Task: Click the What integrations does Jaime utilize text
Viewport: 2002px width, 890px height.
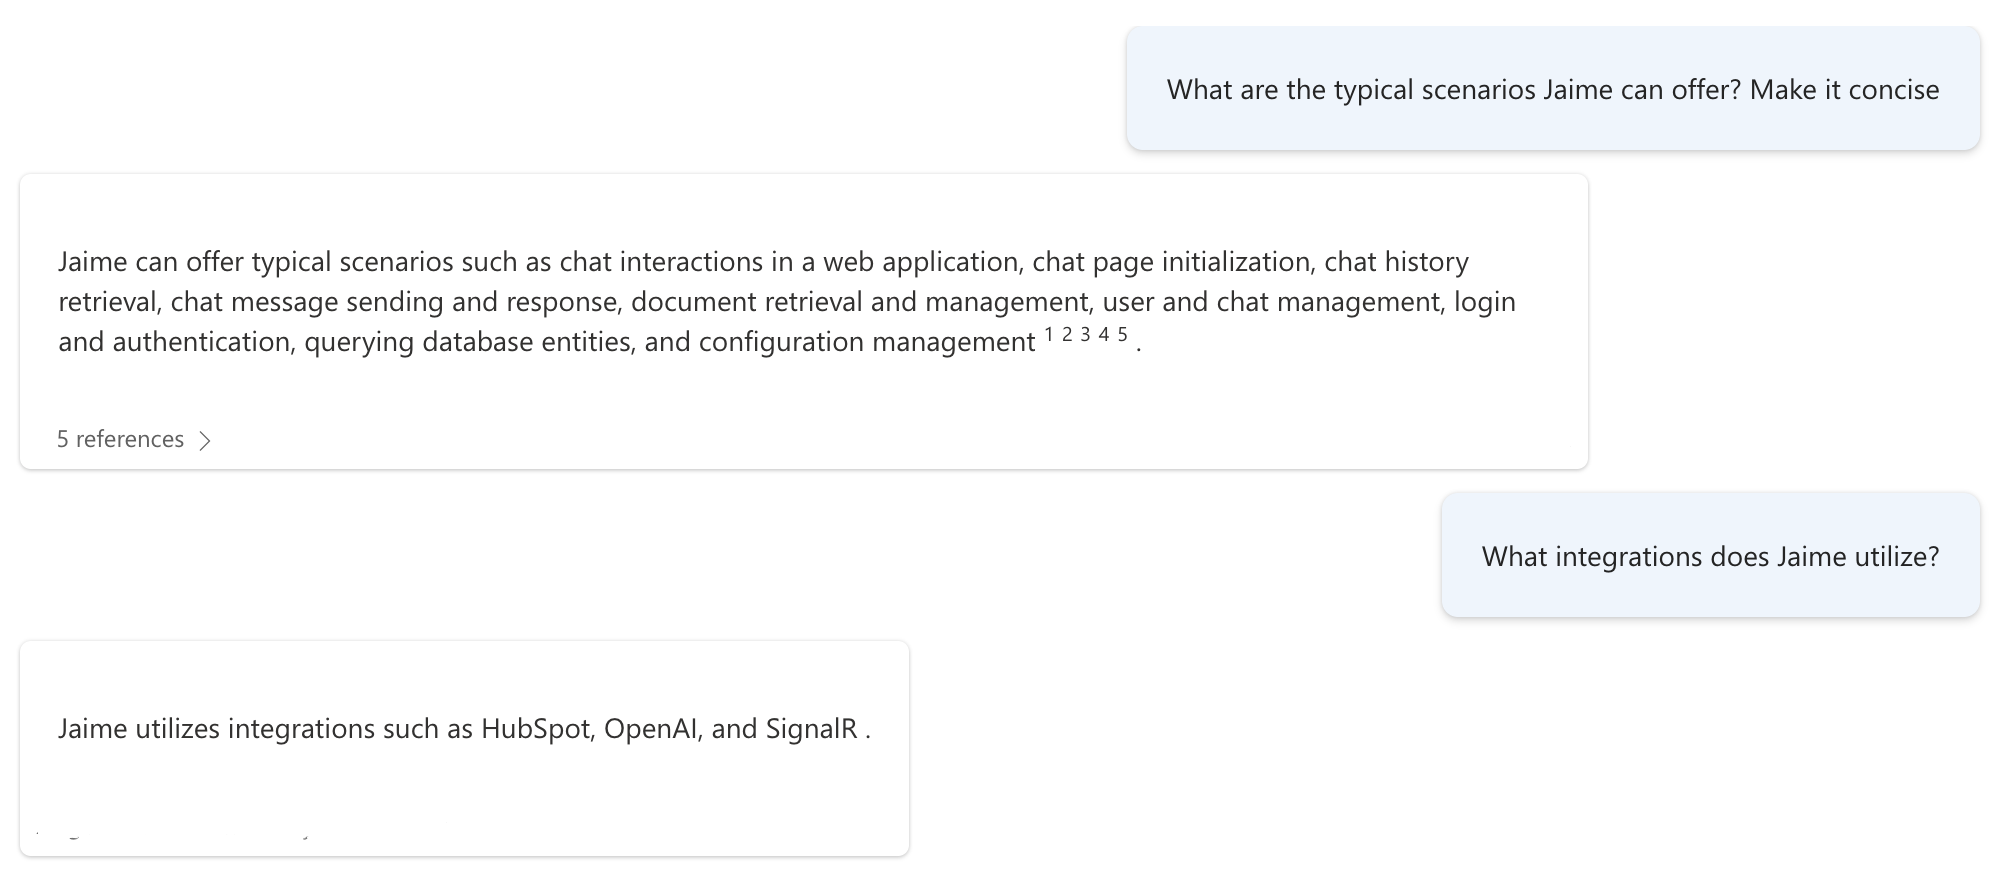Action: pos(1709,556)
